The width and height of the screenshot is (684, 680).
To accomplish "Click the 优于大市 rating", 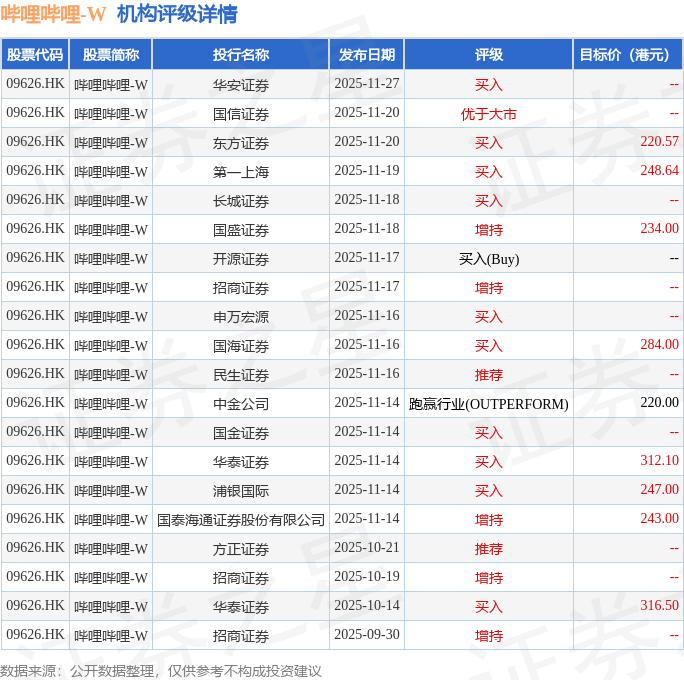I will point(489,114).
